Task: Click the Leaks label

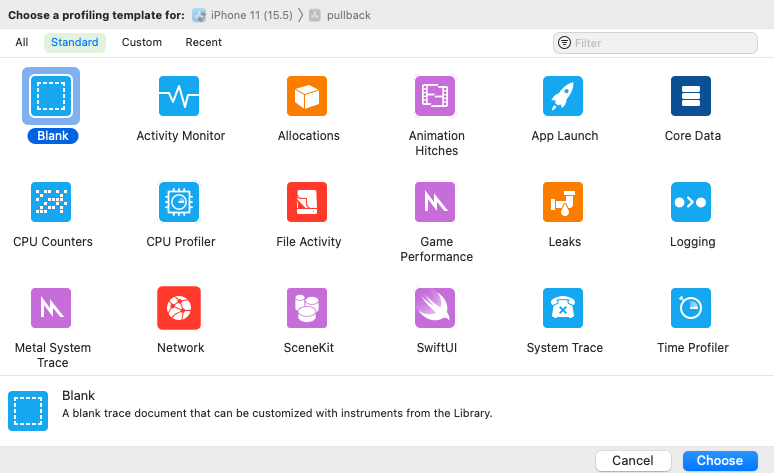Action: 565,242
